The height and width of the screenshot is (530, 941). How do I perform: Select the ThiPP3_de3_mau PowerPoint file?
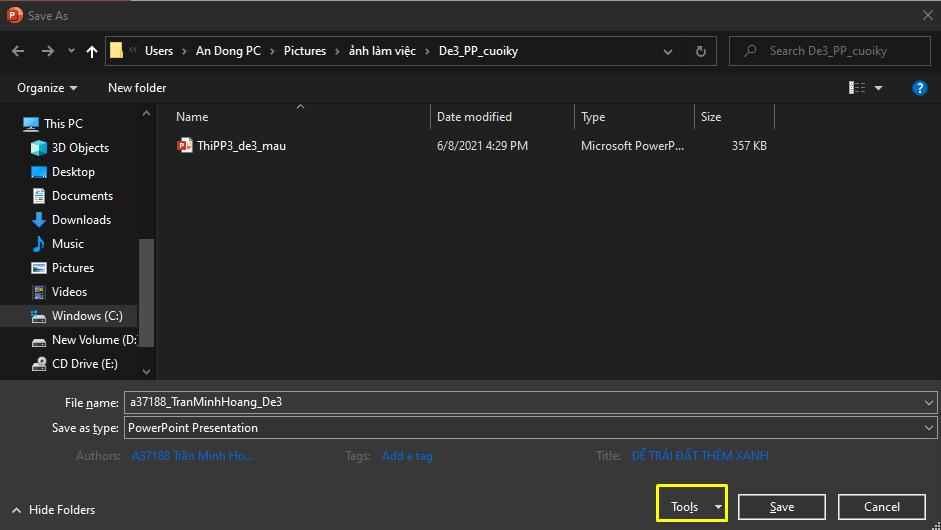click(241, 146)
